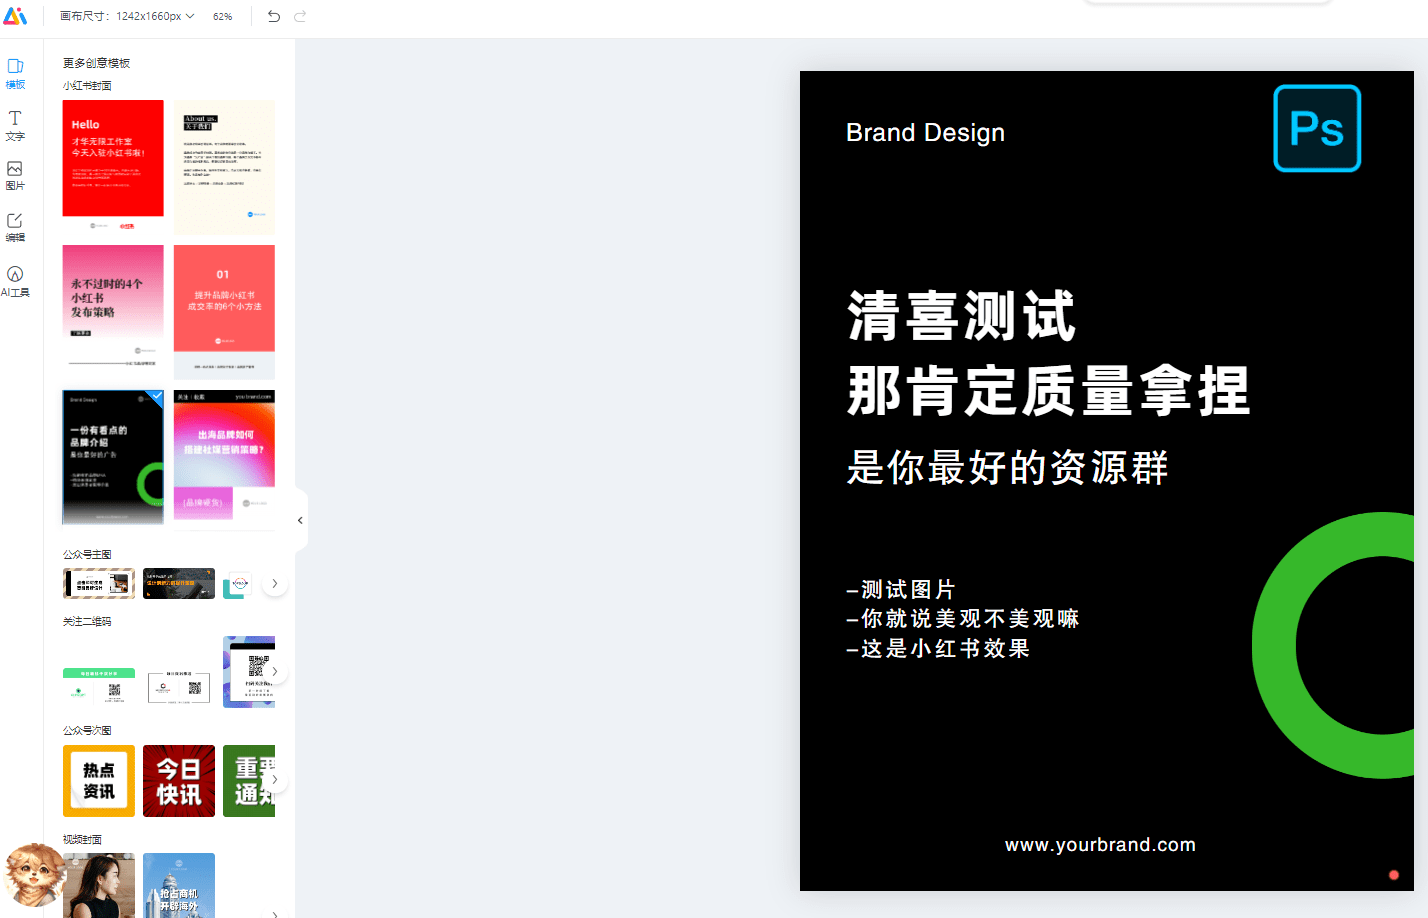1428x918 pixels.
Task: Click the red status dot on canvas corner
Action: pyautogui.click(x=1394, y=874)
